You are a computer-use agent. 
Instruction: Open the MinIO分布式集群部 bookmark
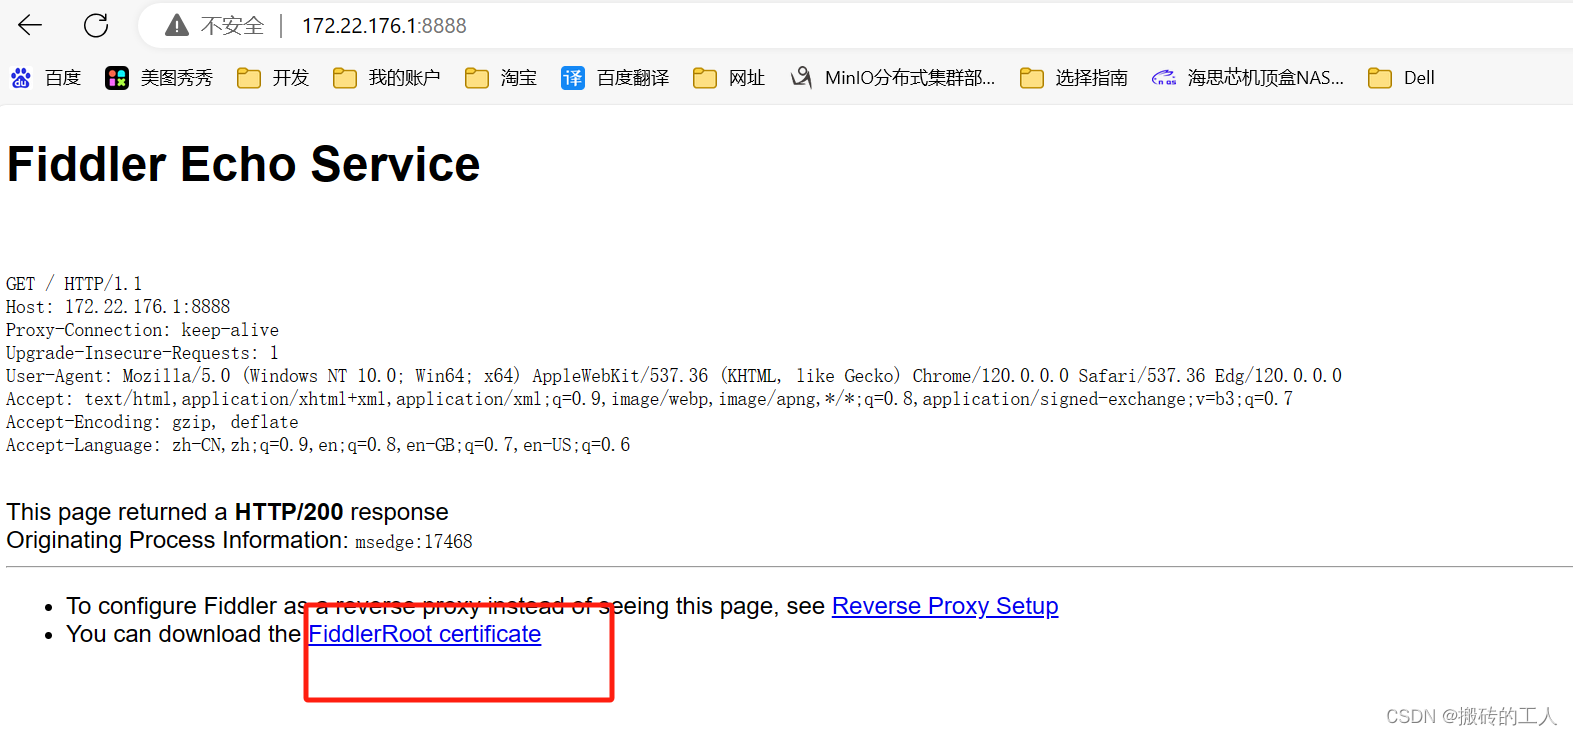(x=893, y=78)
